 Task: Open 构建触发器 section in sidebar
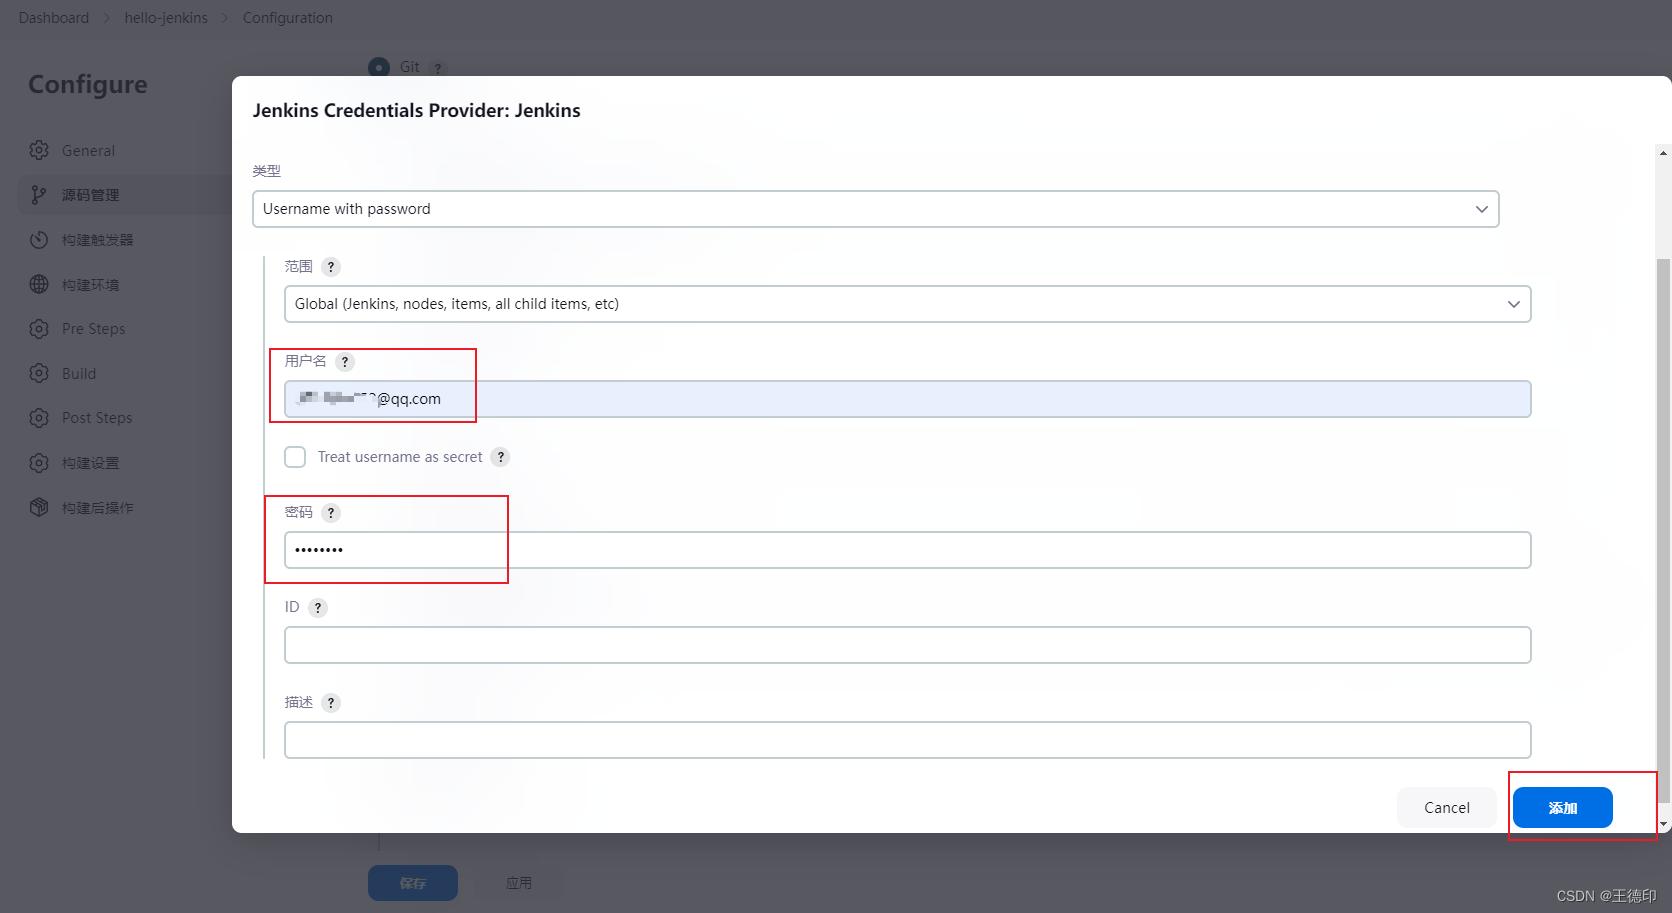click(x=97, y=240)
